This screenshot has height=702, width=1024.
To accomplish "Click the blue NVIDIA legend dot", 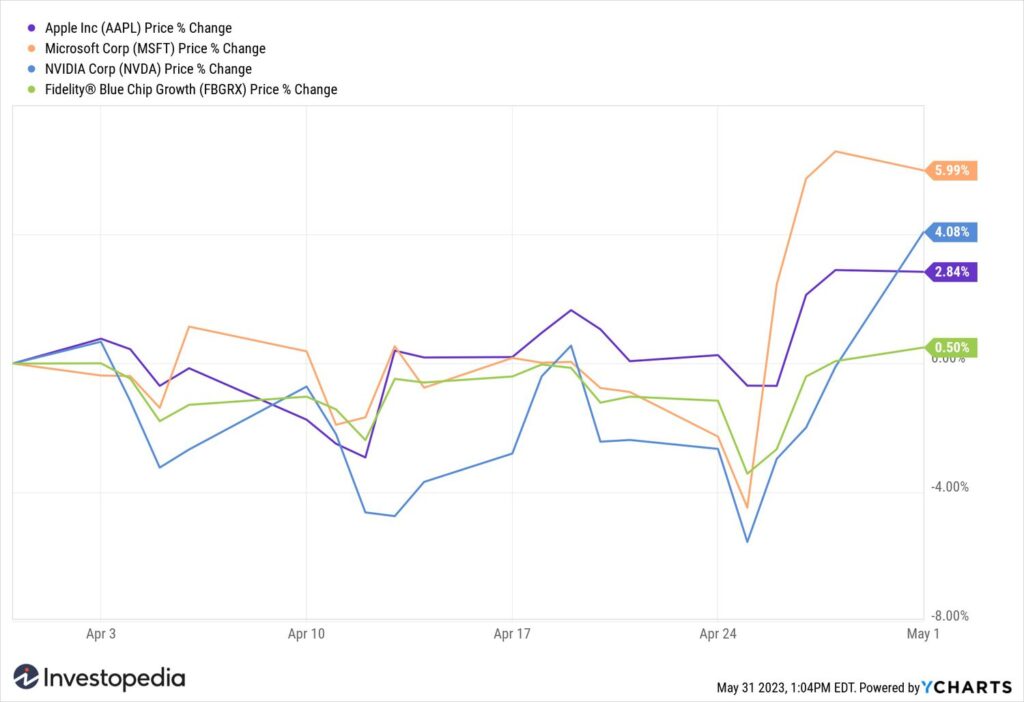I will 31,69.
